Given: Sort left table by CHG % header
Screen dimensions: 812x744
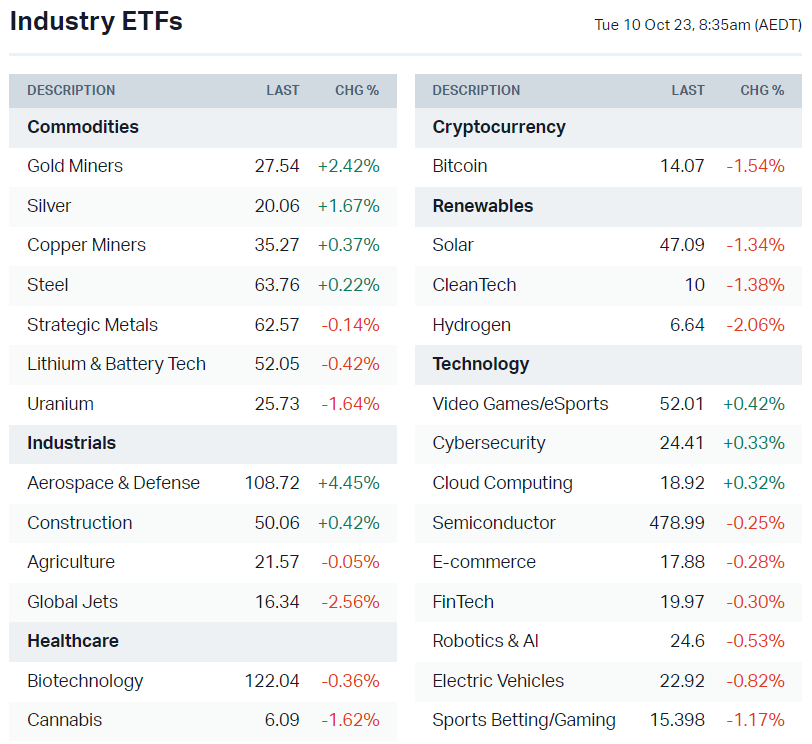Looking at the screenshot, I should click(x=357, y=90).
